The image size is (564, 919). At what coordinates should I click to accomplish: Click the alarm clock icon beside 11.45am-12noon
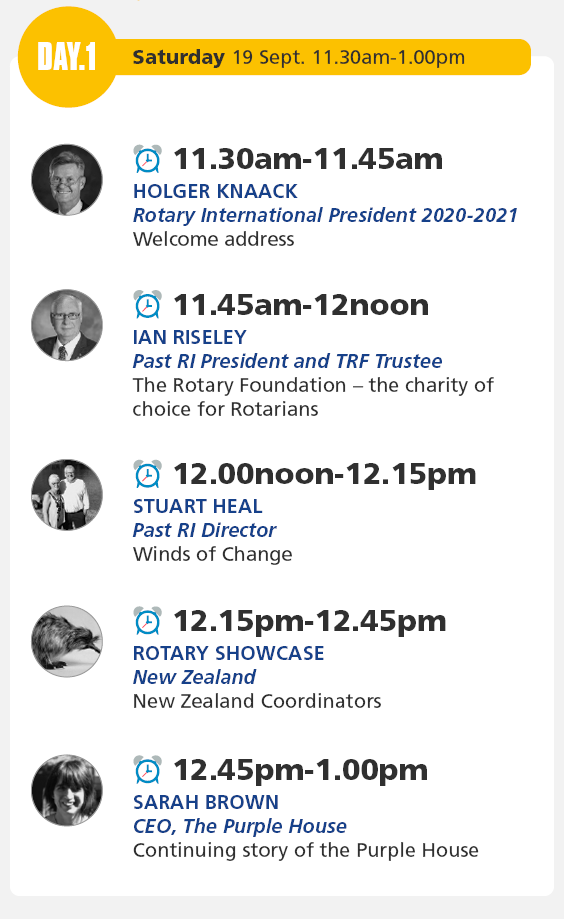click(147, 305)
